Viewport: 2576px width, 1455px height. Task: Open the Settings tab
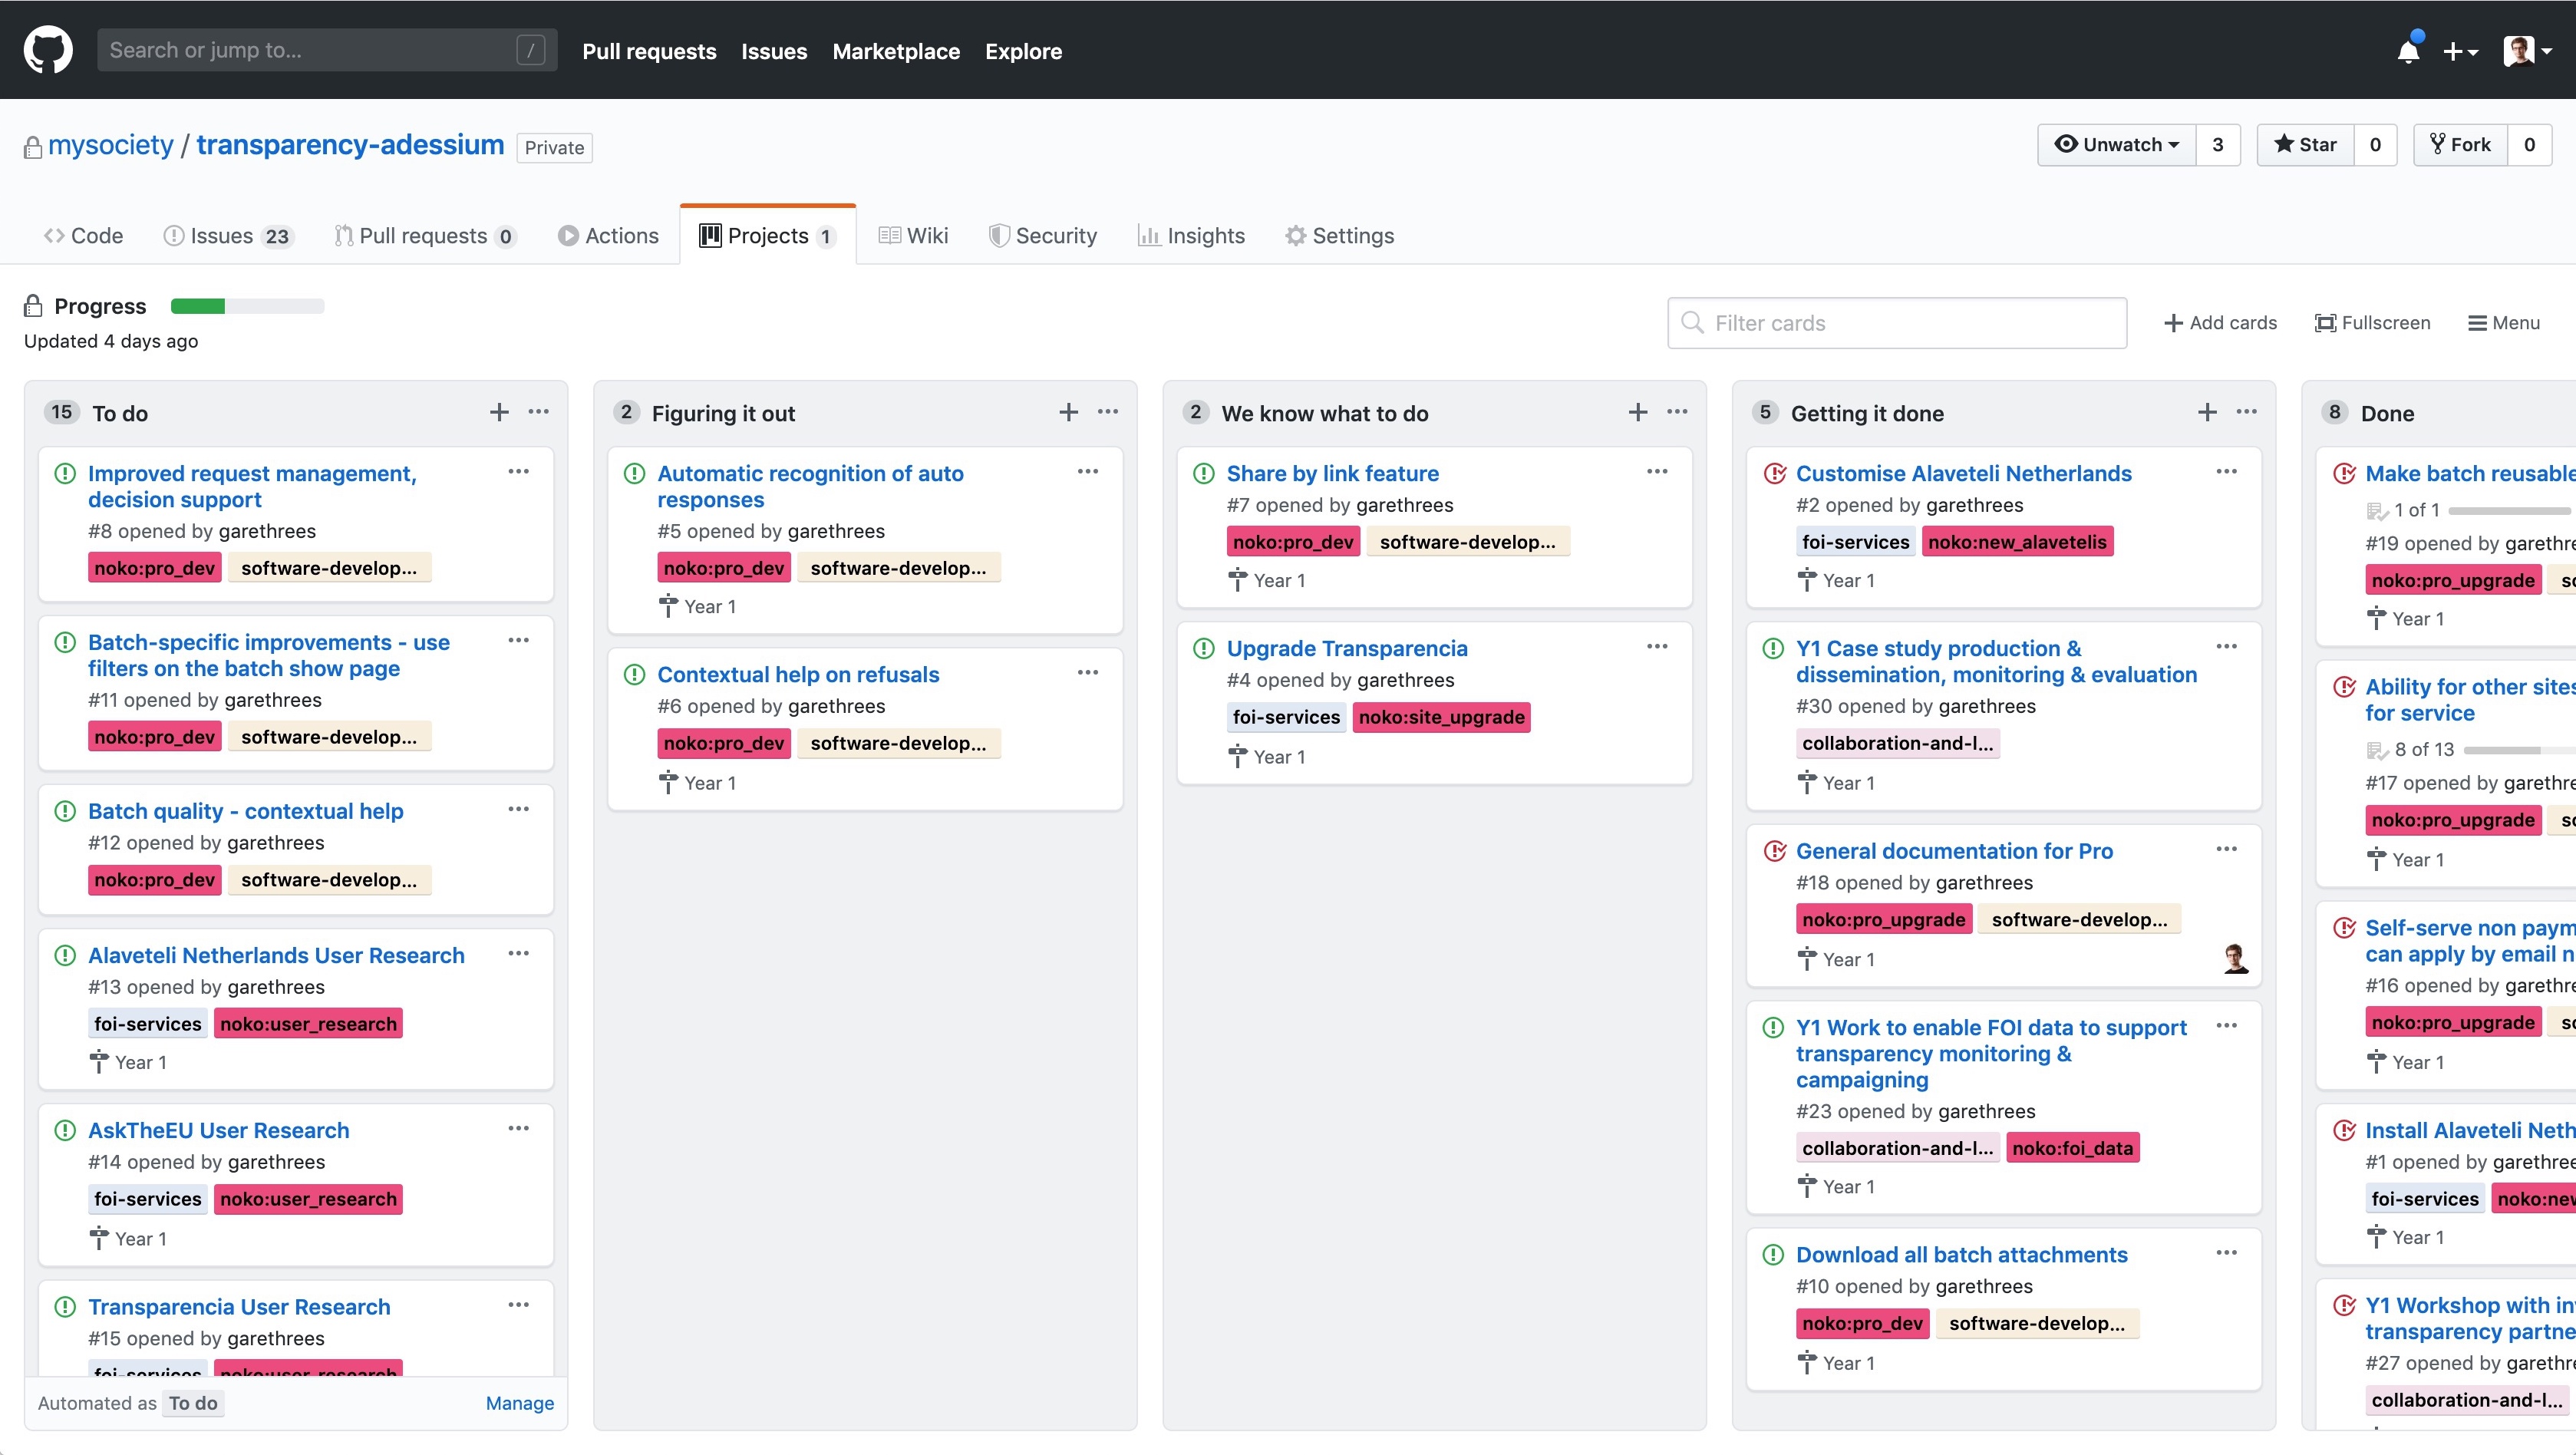click(1339, 236)
